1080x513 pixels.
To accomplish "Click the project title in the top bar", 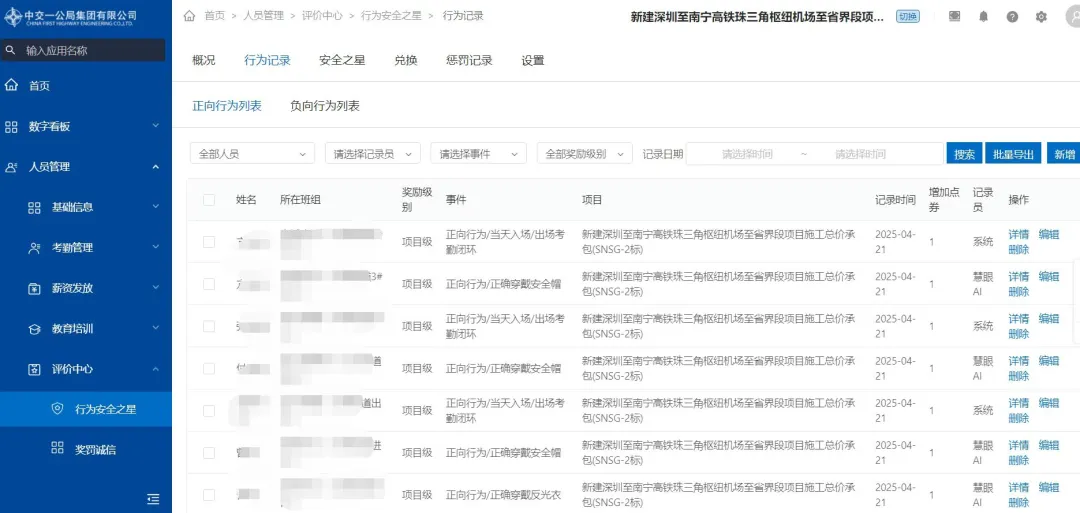I will tap(758, 17).
